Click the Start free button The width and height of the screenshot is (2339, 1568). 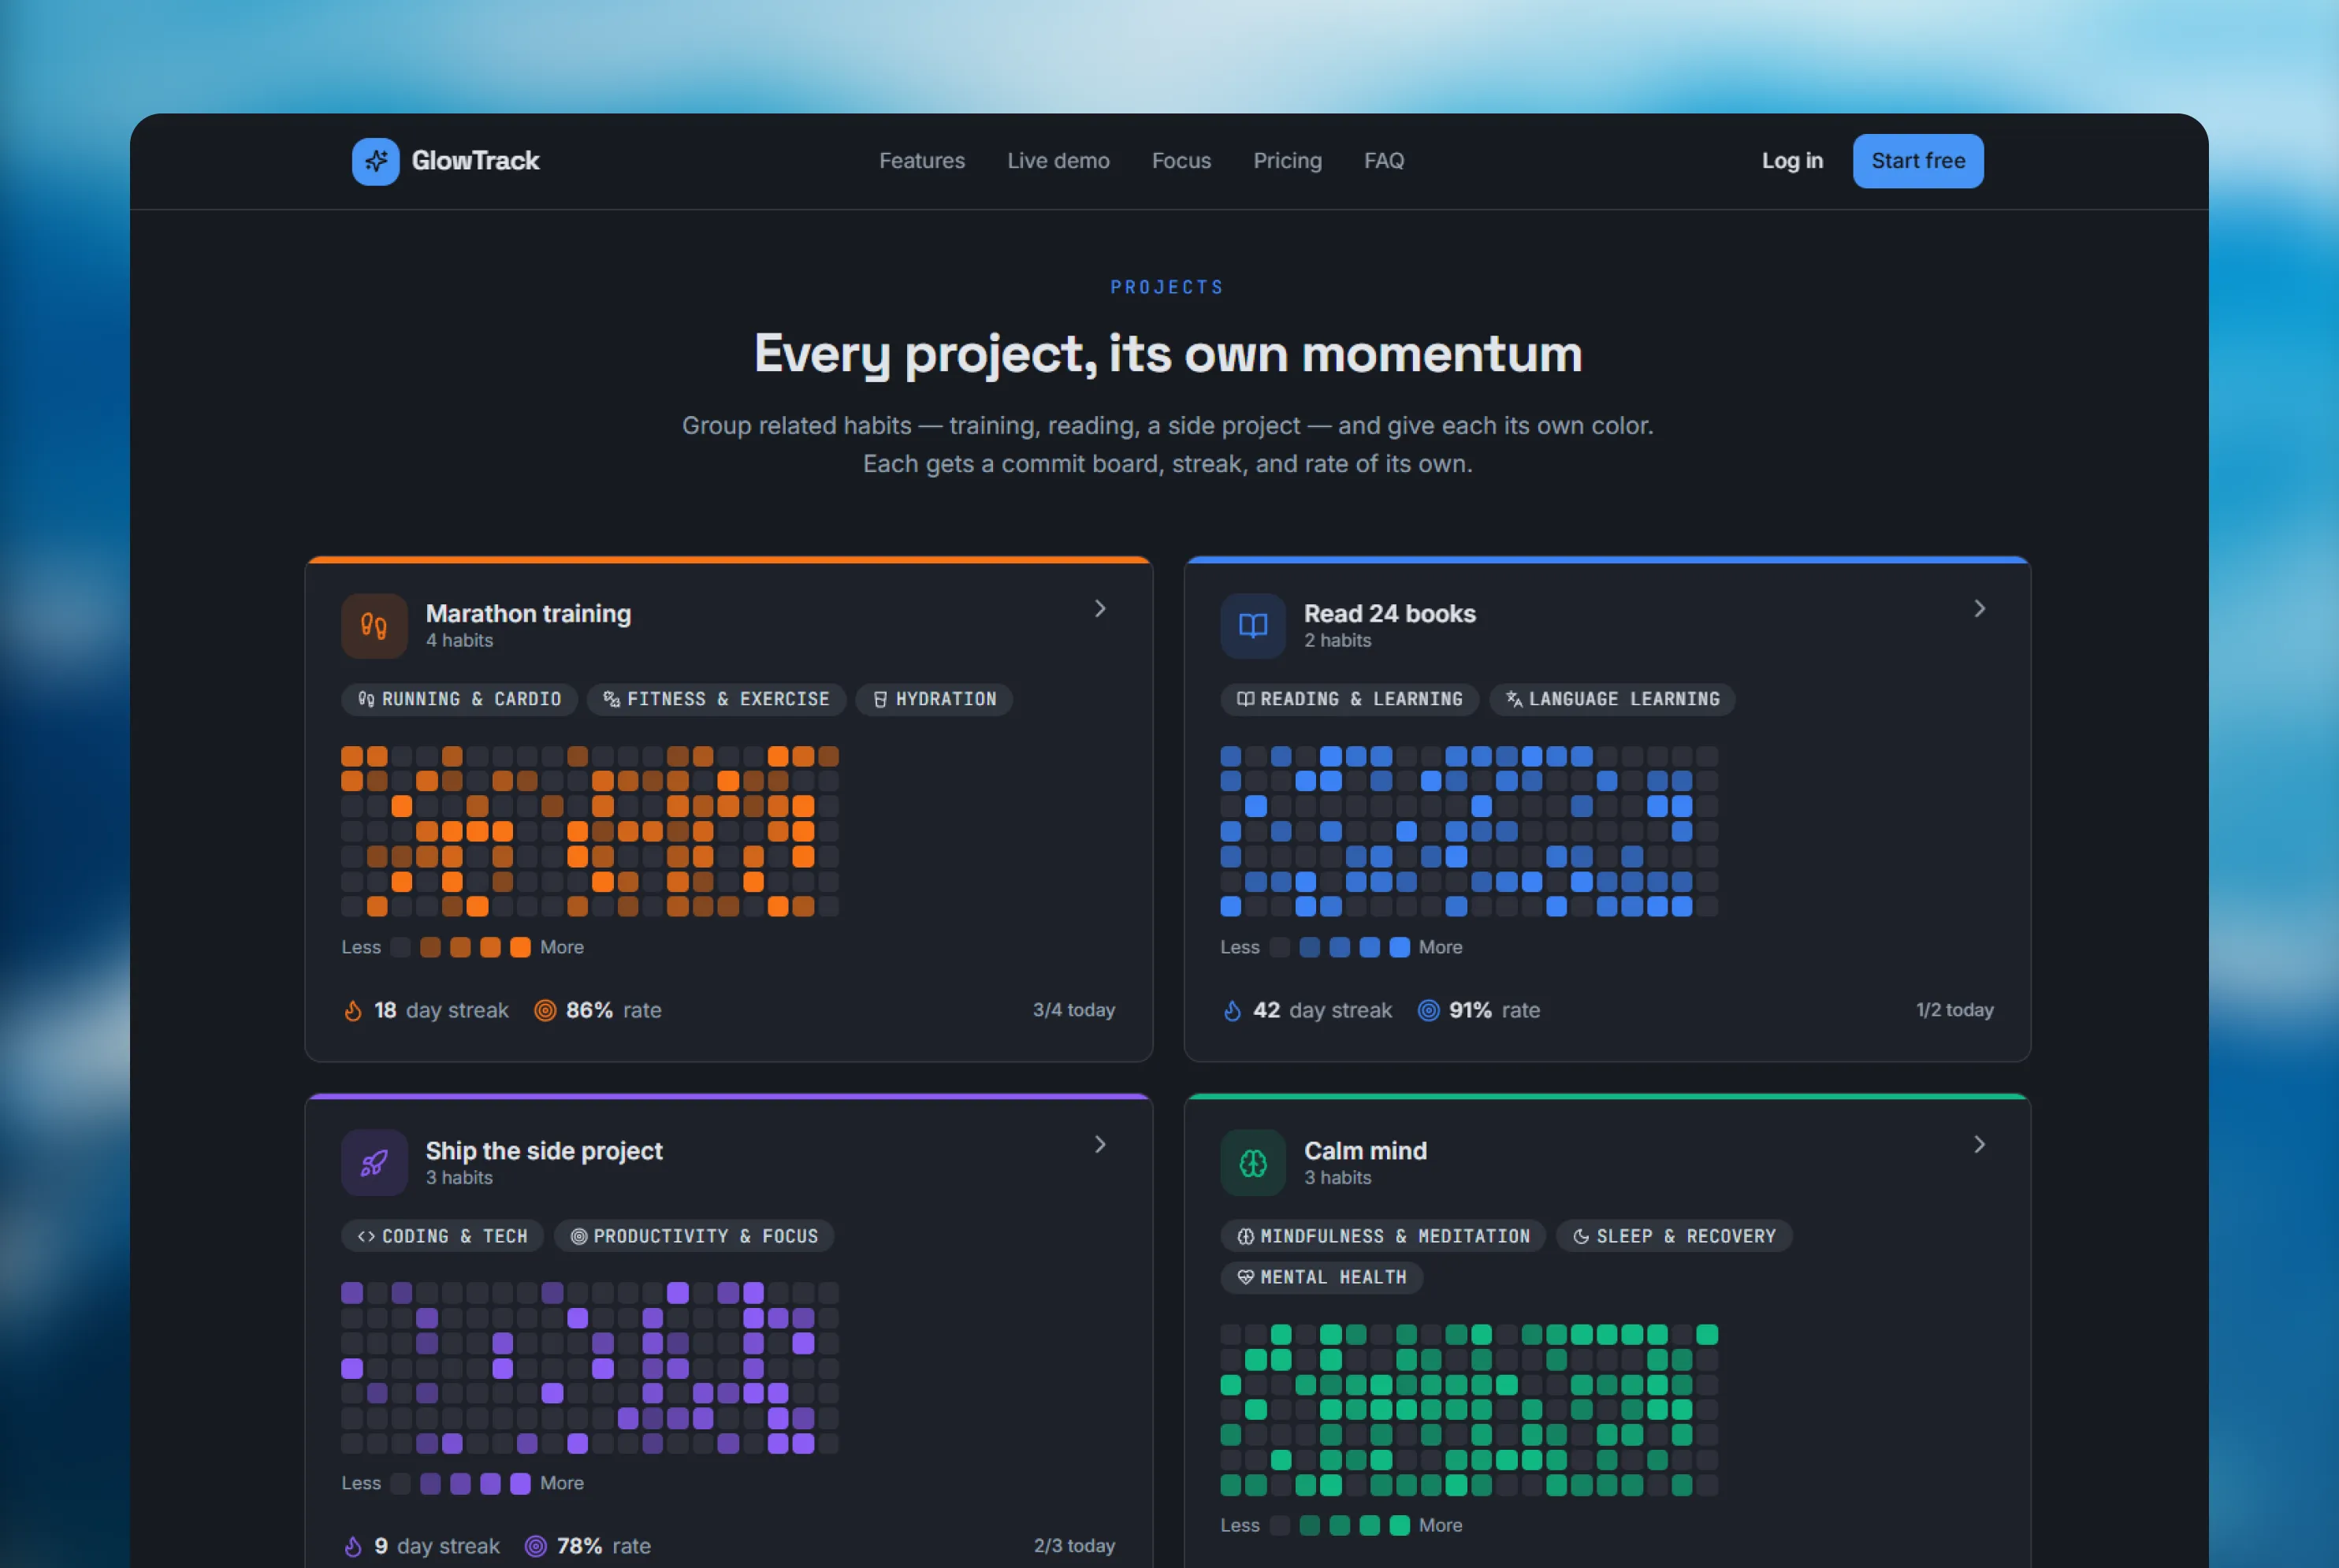[x=1918, y=161]
